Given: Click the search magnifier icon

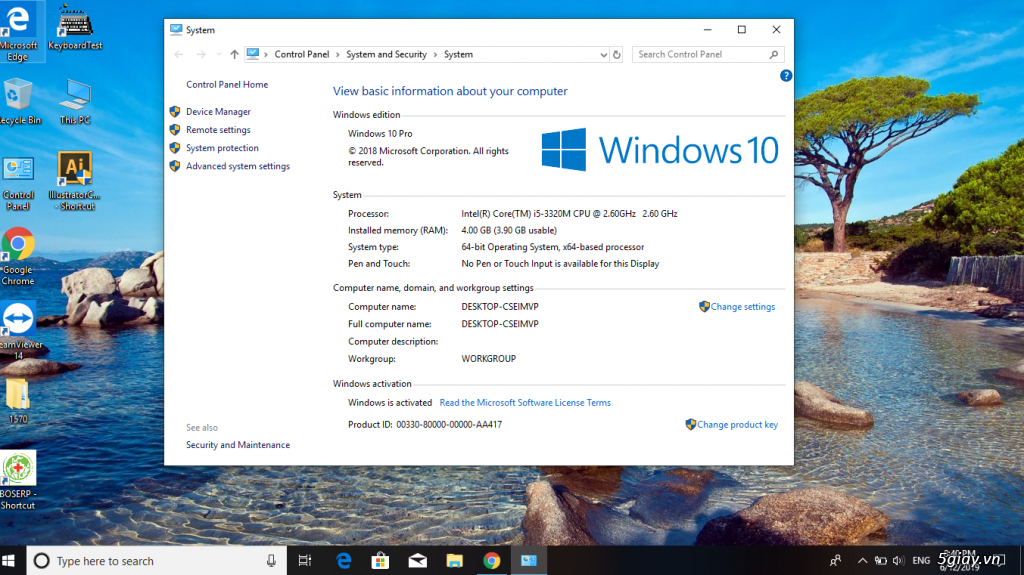Looking at the screenshot, I should tap(774, 55).
